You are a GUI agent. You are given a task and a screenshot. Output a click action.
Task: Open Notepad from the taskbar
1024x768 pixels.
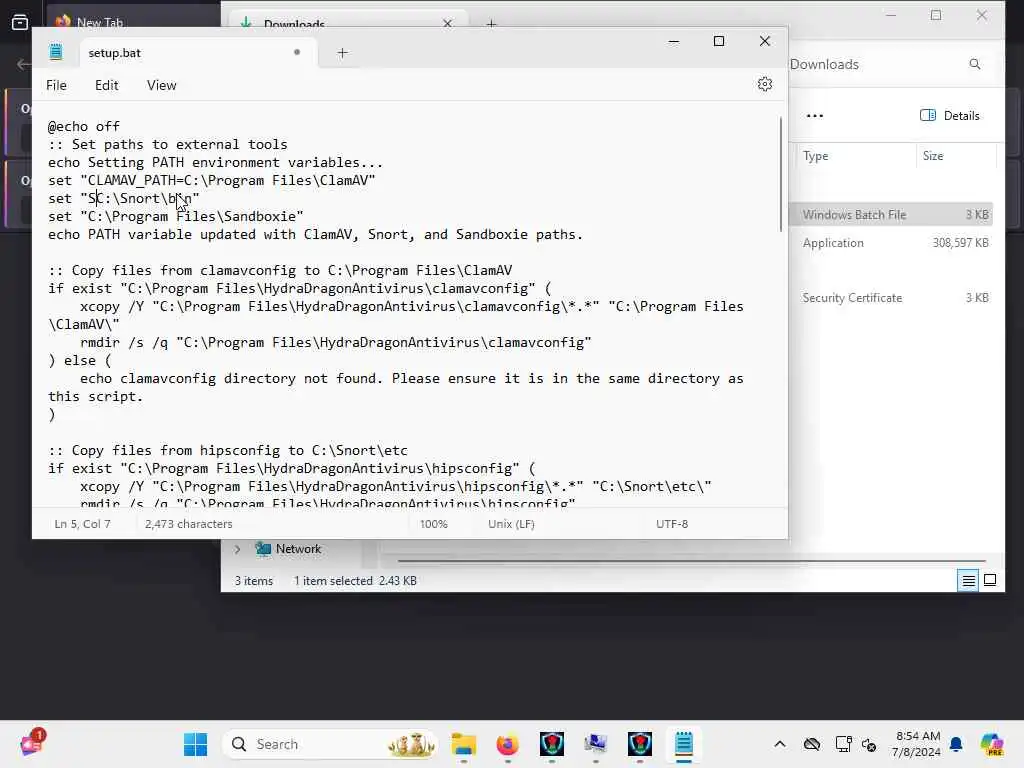point(684,744)
